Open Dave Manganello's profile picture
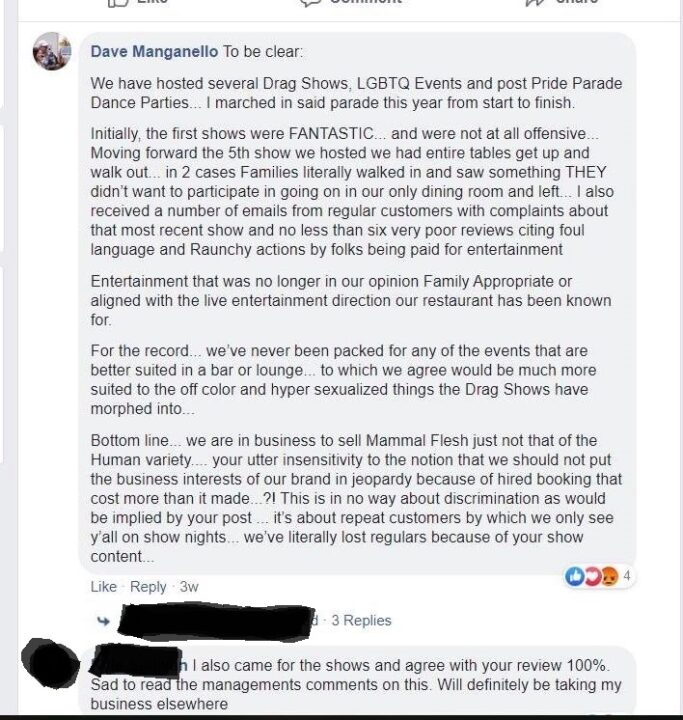 click(x=52, y=52)
